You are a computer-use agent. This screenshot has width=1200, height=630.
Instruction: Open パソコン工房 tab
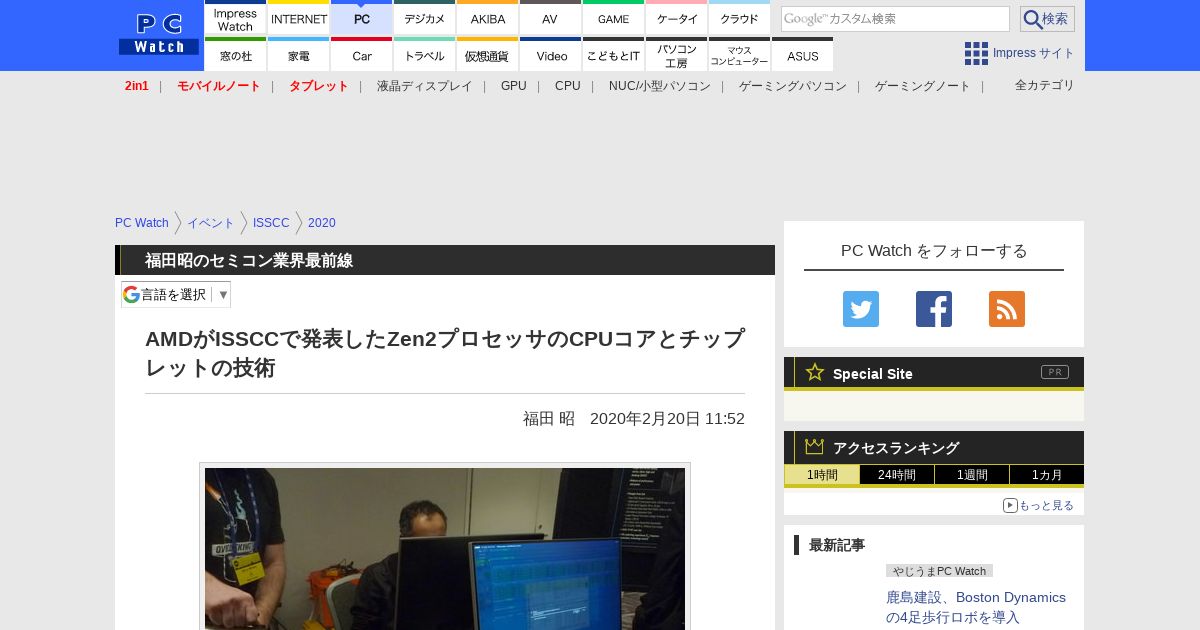click(677, 55)
